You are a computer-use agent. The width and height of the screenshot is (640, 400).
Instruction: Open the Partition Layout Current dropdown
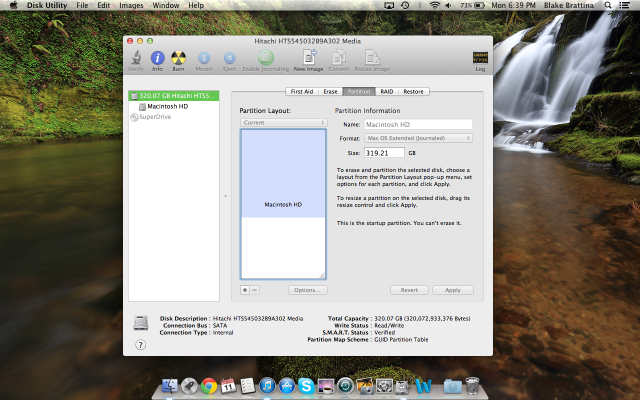(284, 122)
